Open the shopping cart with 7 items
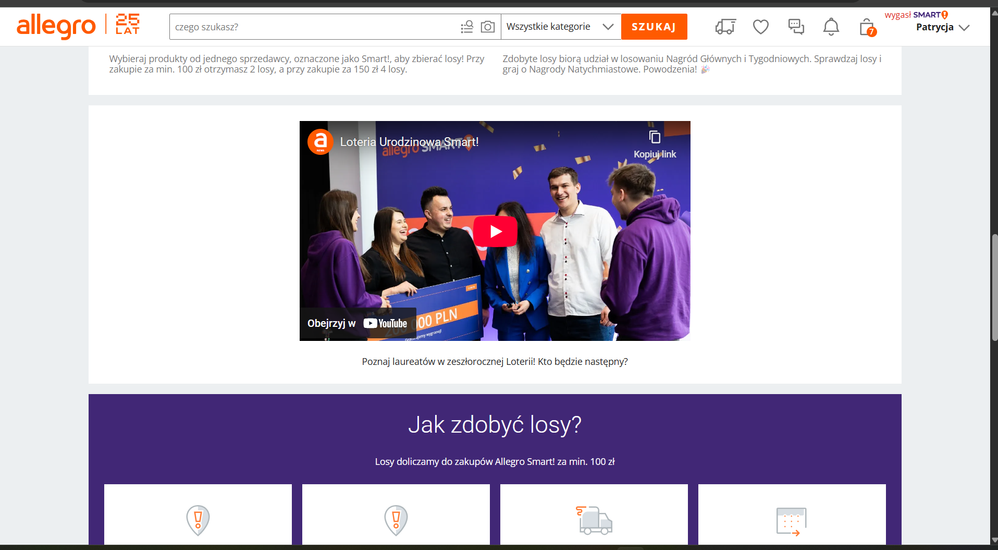Image resolution: width=998 pixels, height=550 pixels. click(x=867, y=28)
